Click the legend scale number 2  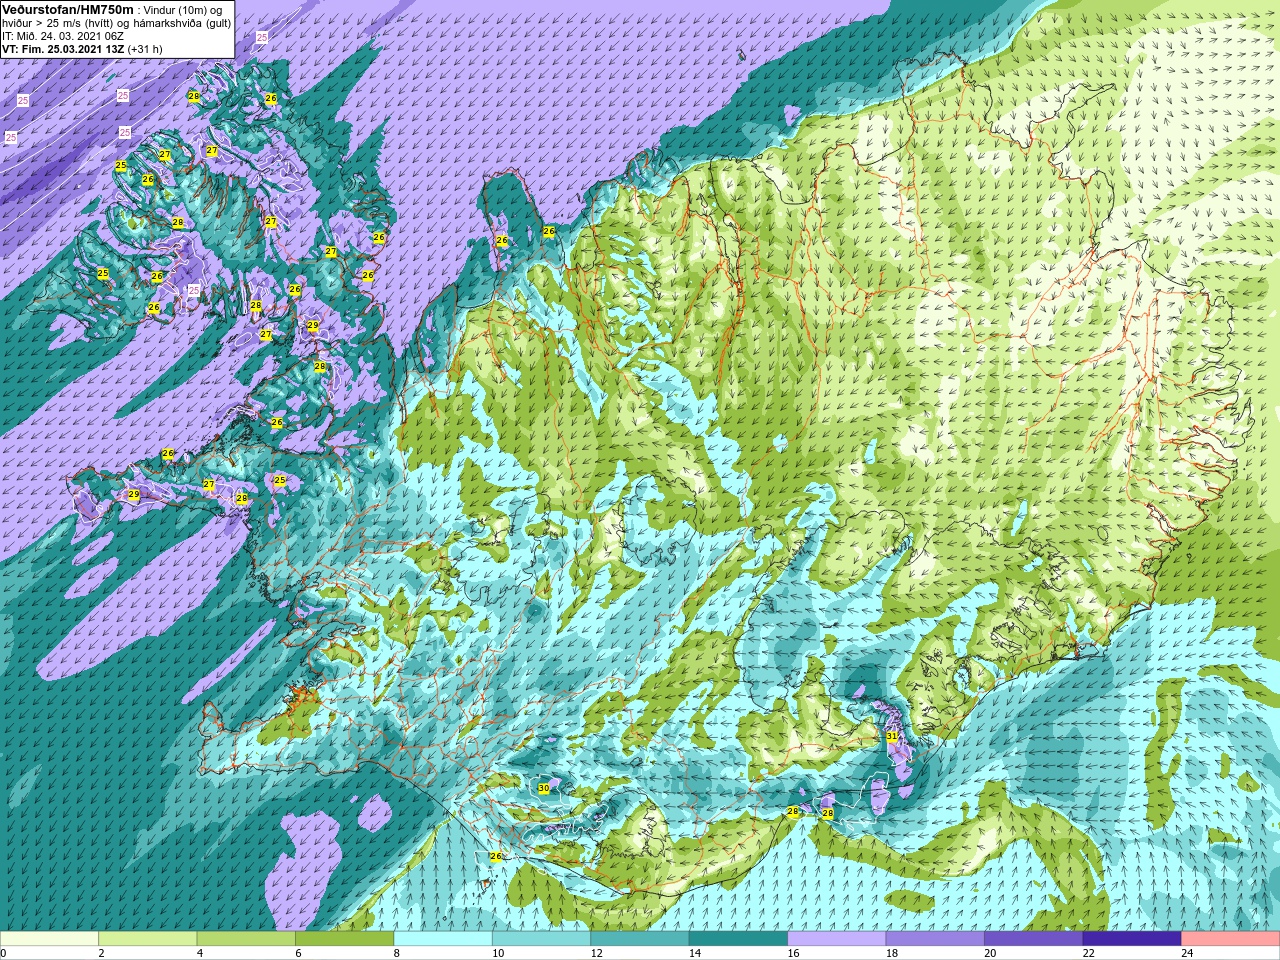[x=101, y=953]
